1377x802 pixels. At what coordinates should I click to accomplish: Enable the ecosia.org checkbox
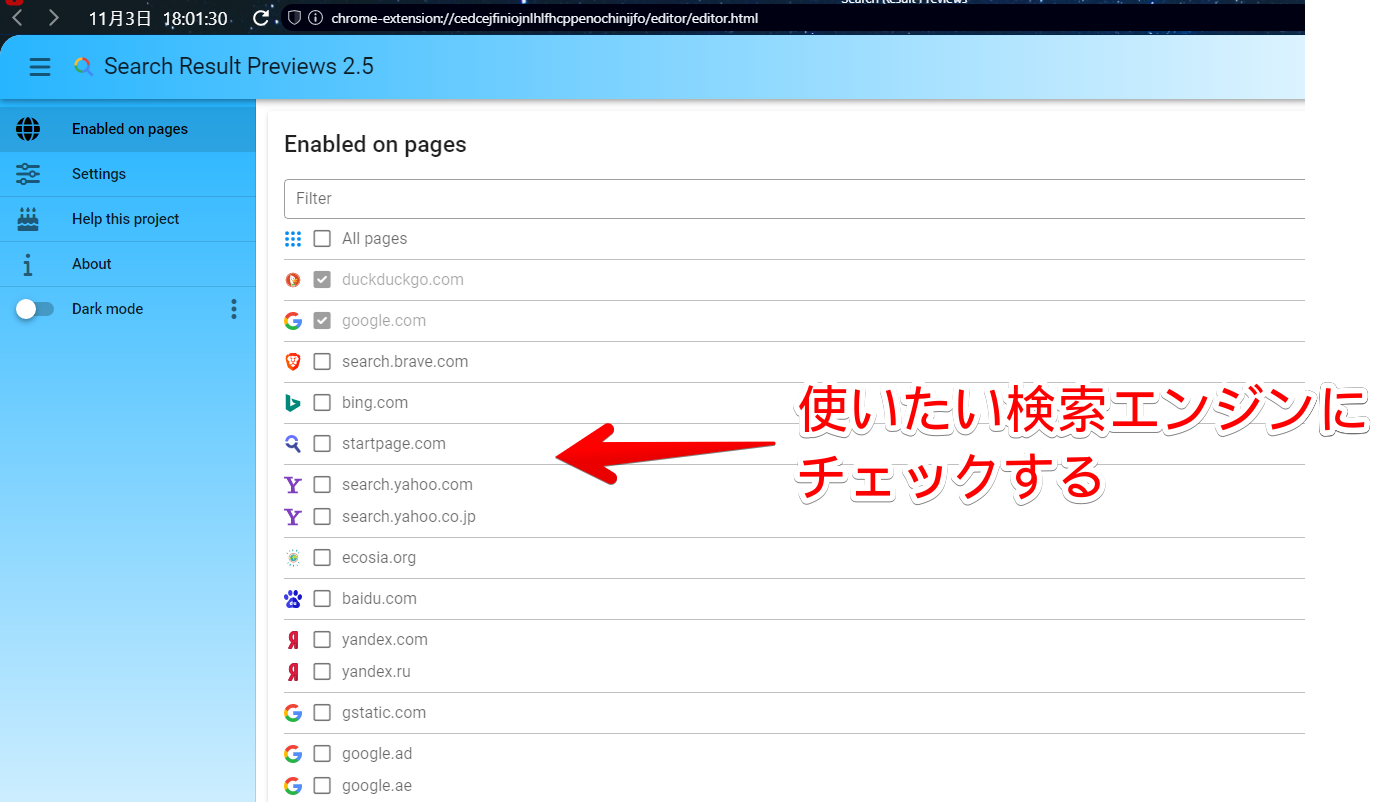click(x=322, y=558)
